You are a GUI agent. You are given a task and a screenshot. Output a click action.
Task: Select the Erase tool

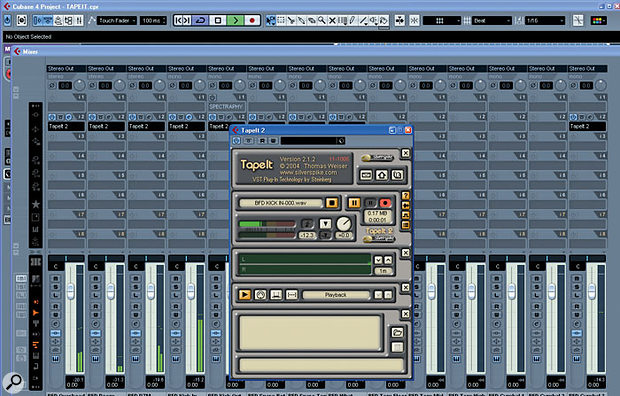(312, 20)
